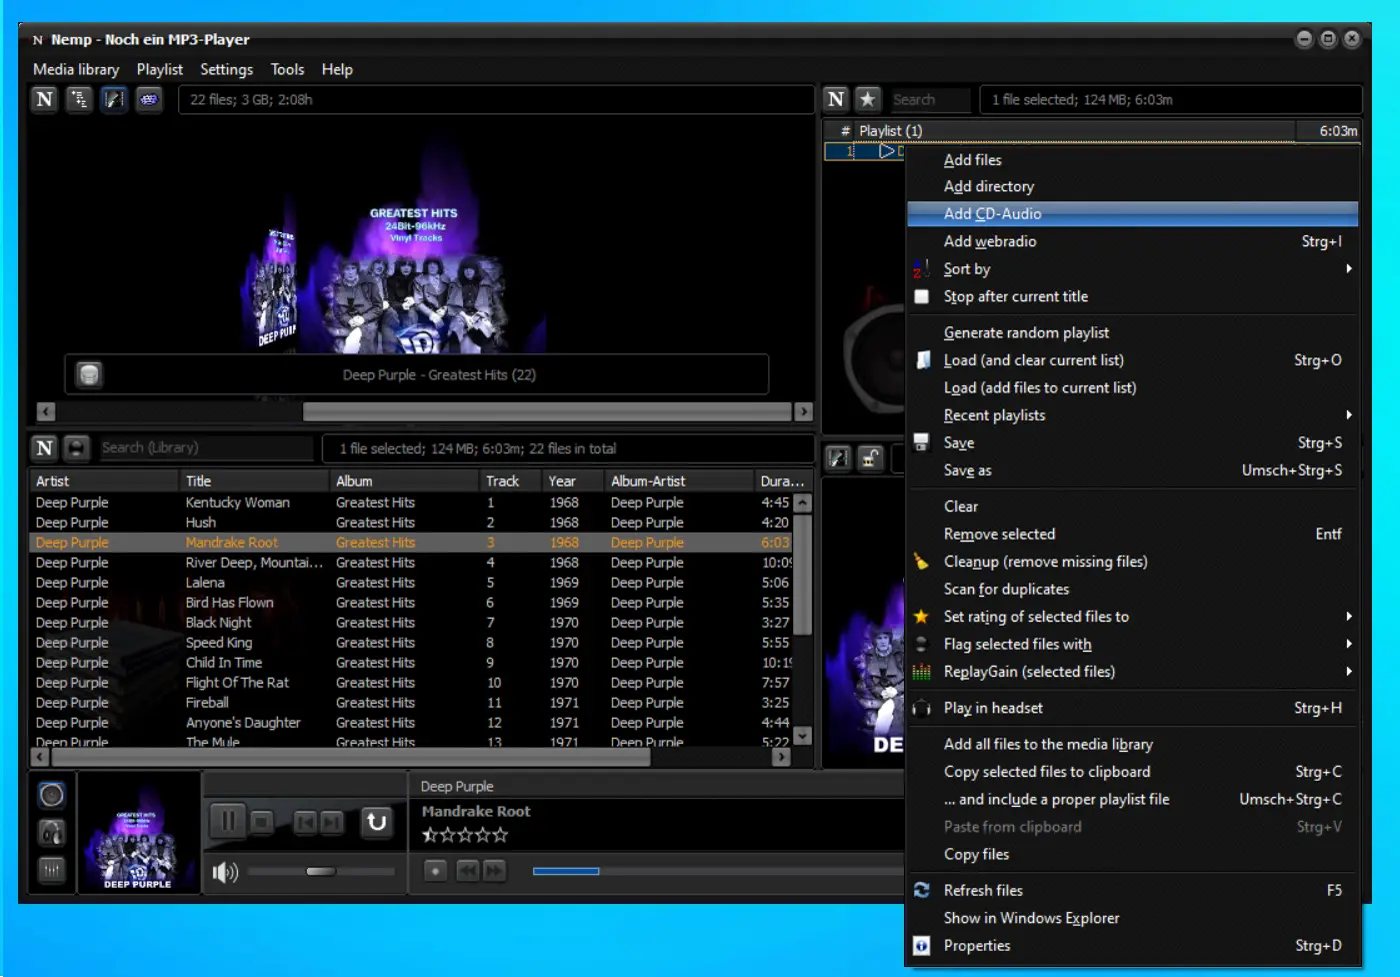This screenshot has height=977, width=1400.
Task: Click the library search input field
Action: click(206, 448)
